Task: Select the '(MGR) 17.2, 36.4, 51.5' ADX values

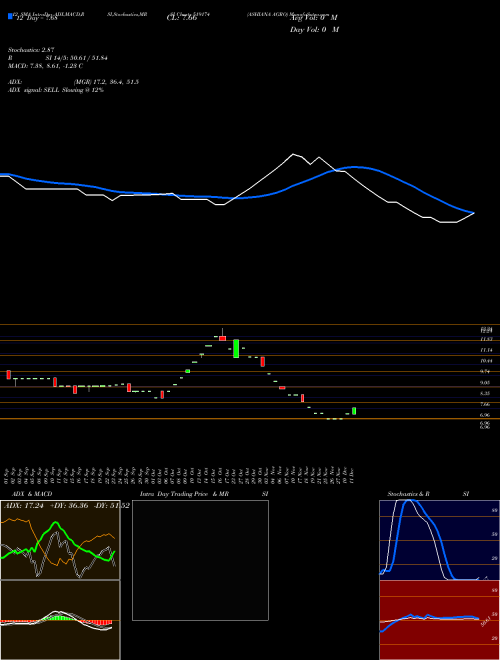Action: click(106, 82)
